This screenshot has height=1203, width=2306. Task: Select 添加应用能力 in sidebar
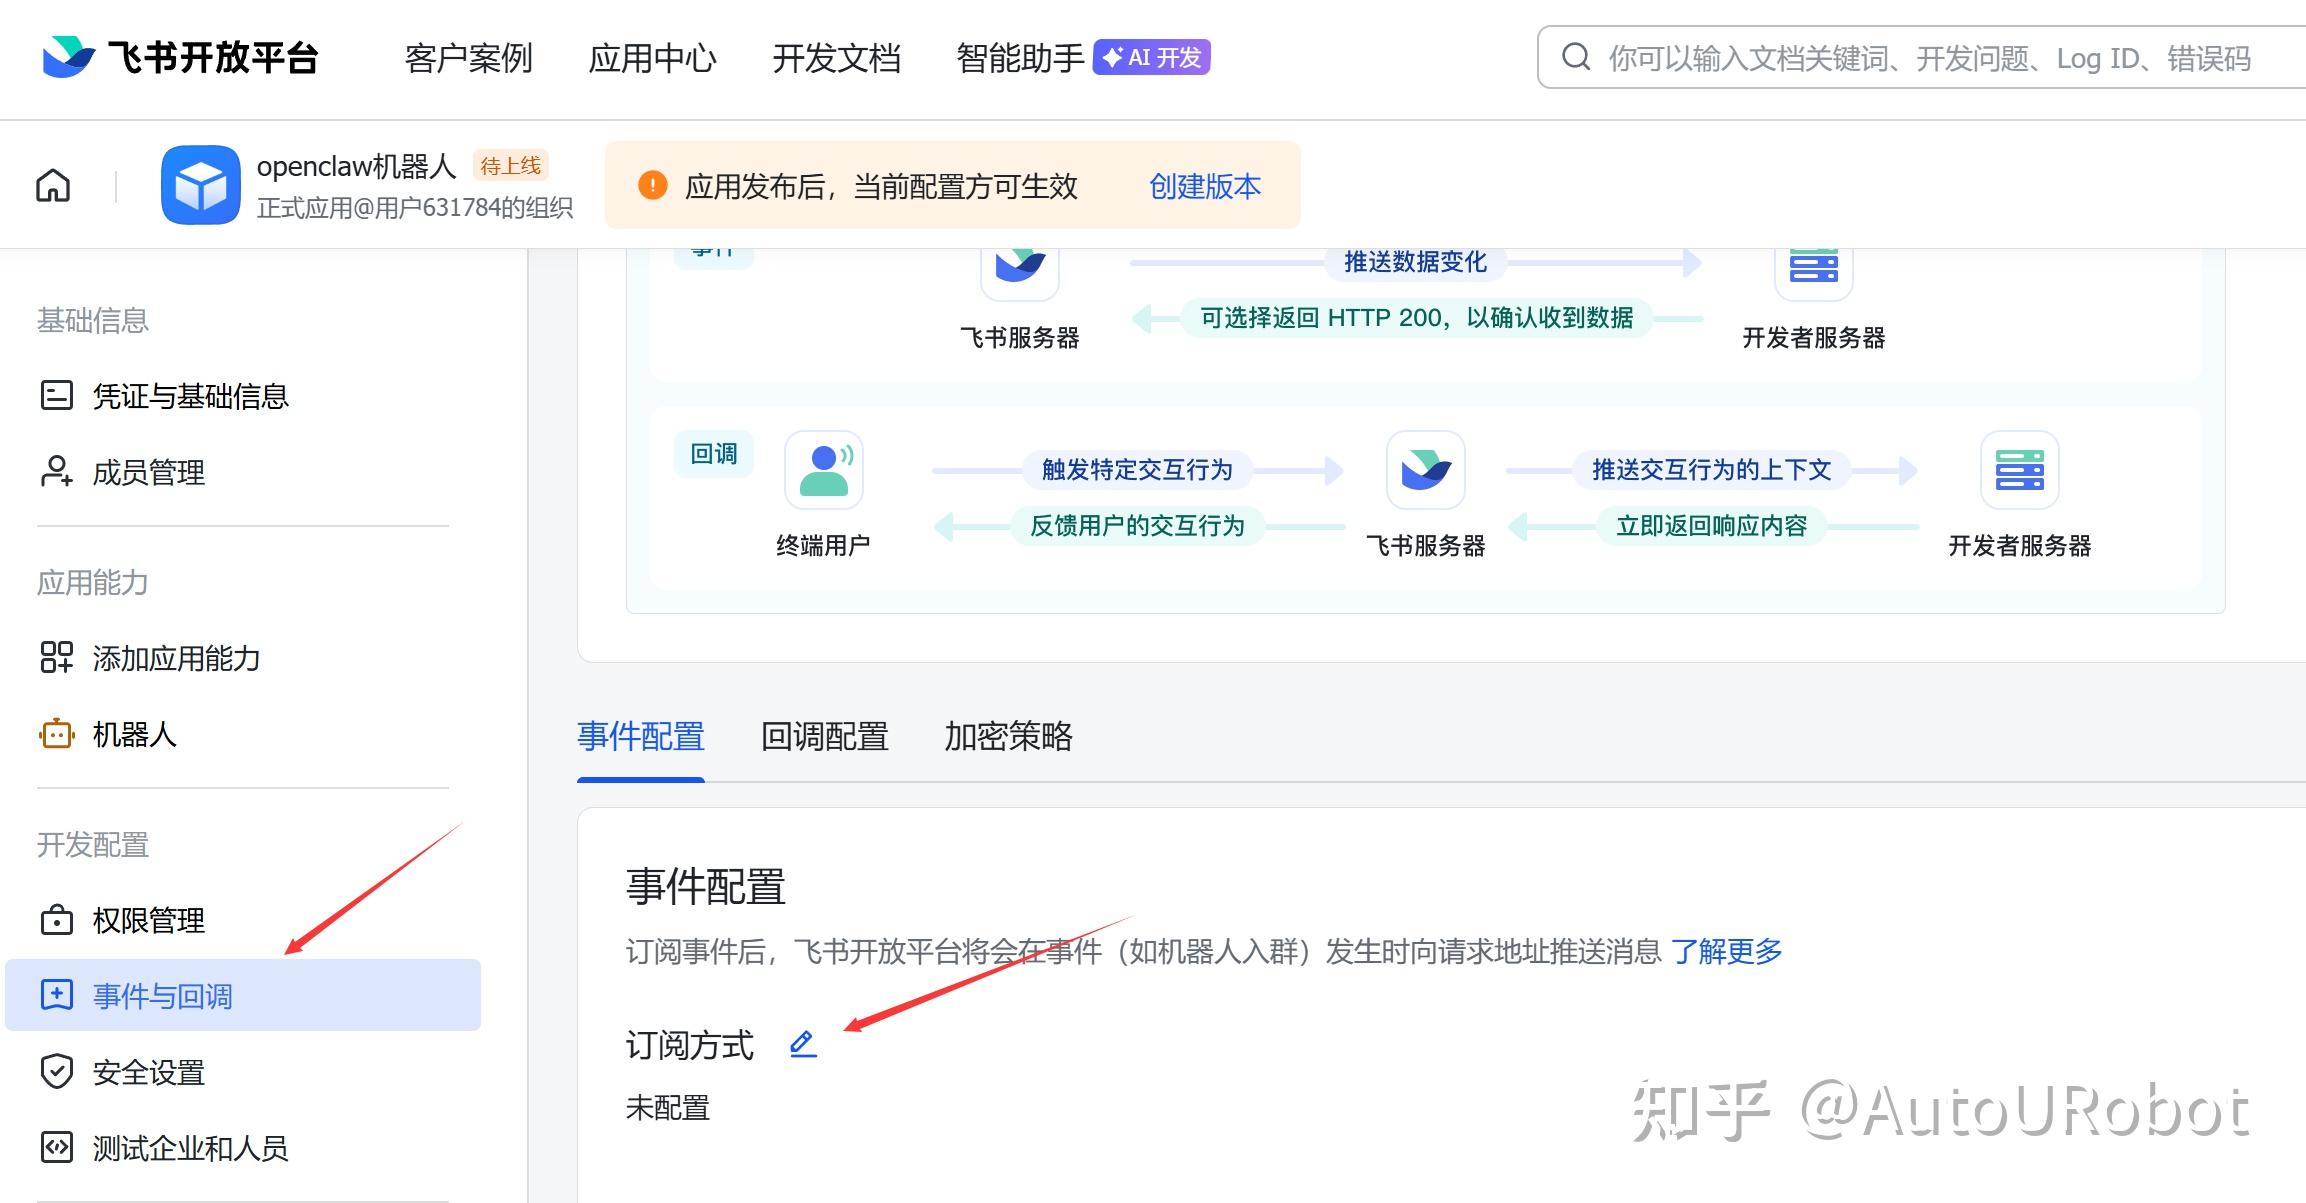pyautogui.click(x=176, y=658)
